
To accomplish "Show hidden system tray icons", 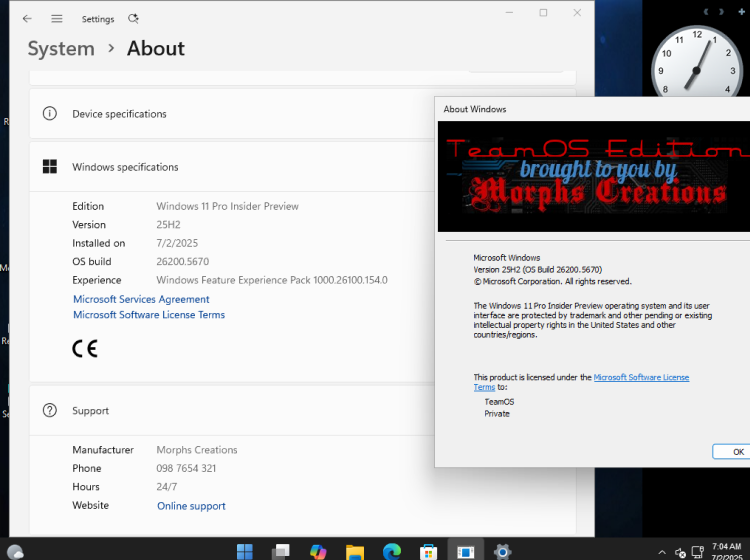I will [662, 552].
